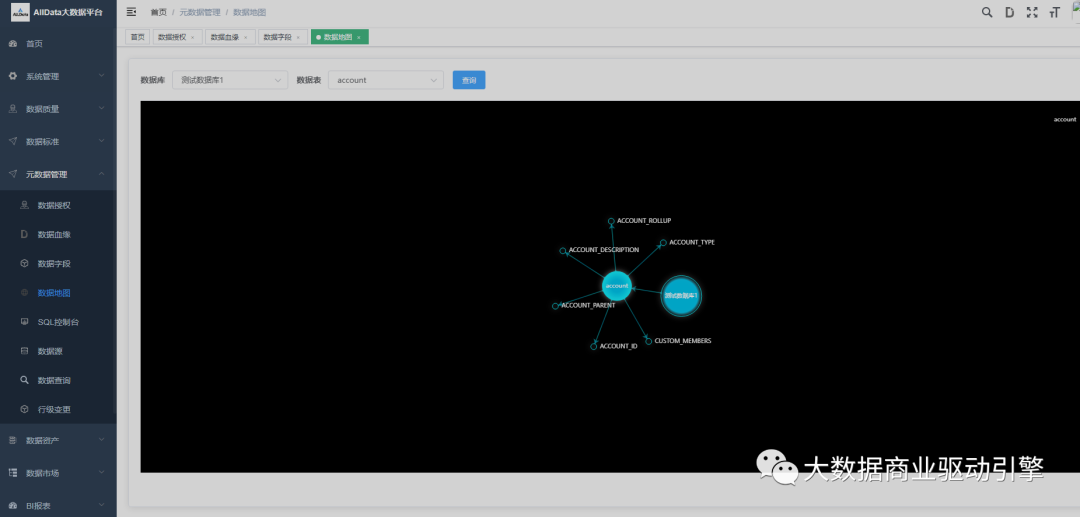Click the D document icon in header
Viewport: 1080px width, 517px height.
[x=1009, y=12]
